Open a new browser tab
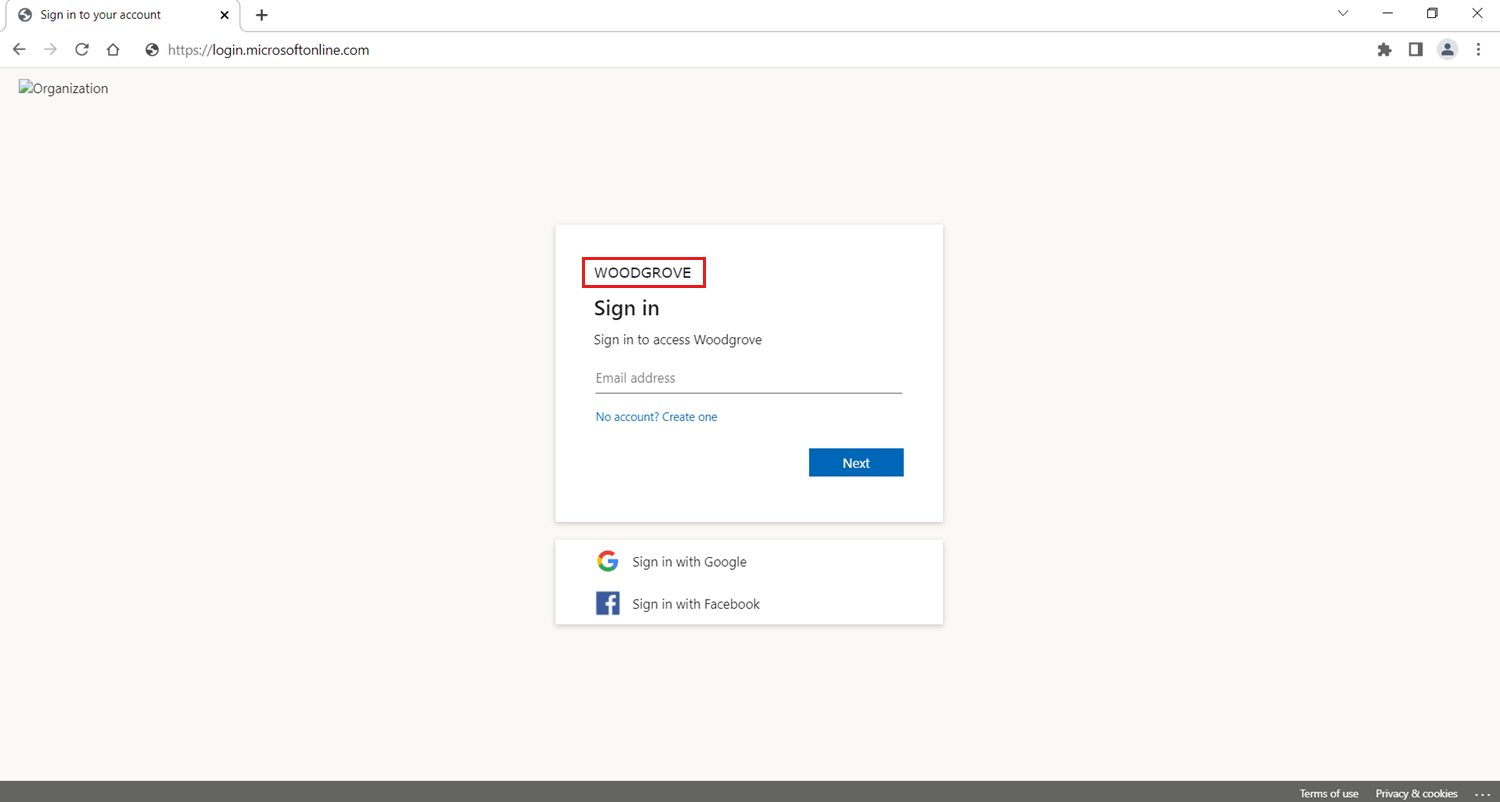Viewport: 1500px width, 802px height. coord(262,15)
